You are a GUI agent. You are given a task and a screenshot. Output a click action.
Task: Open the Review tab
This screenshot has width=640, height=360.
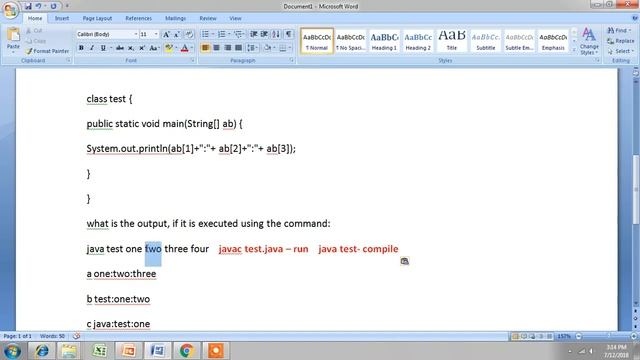(208, 18)
